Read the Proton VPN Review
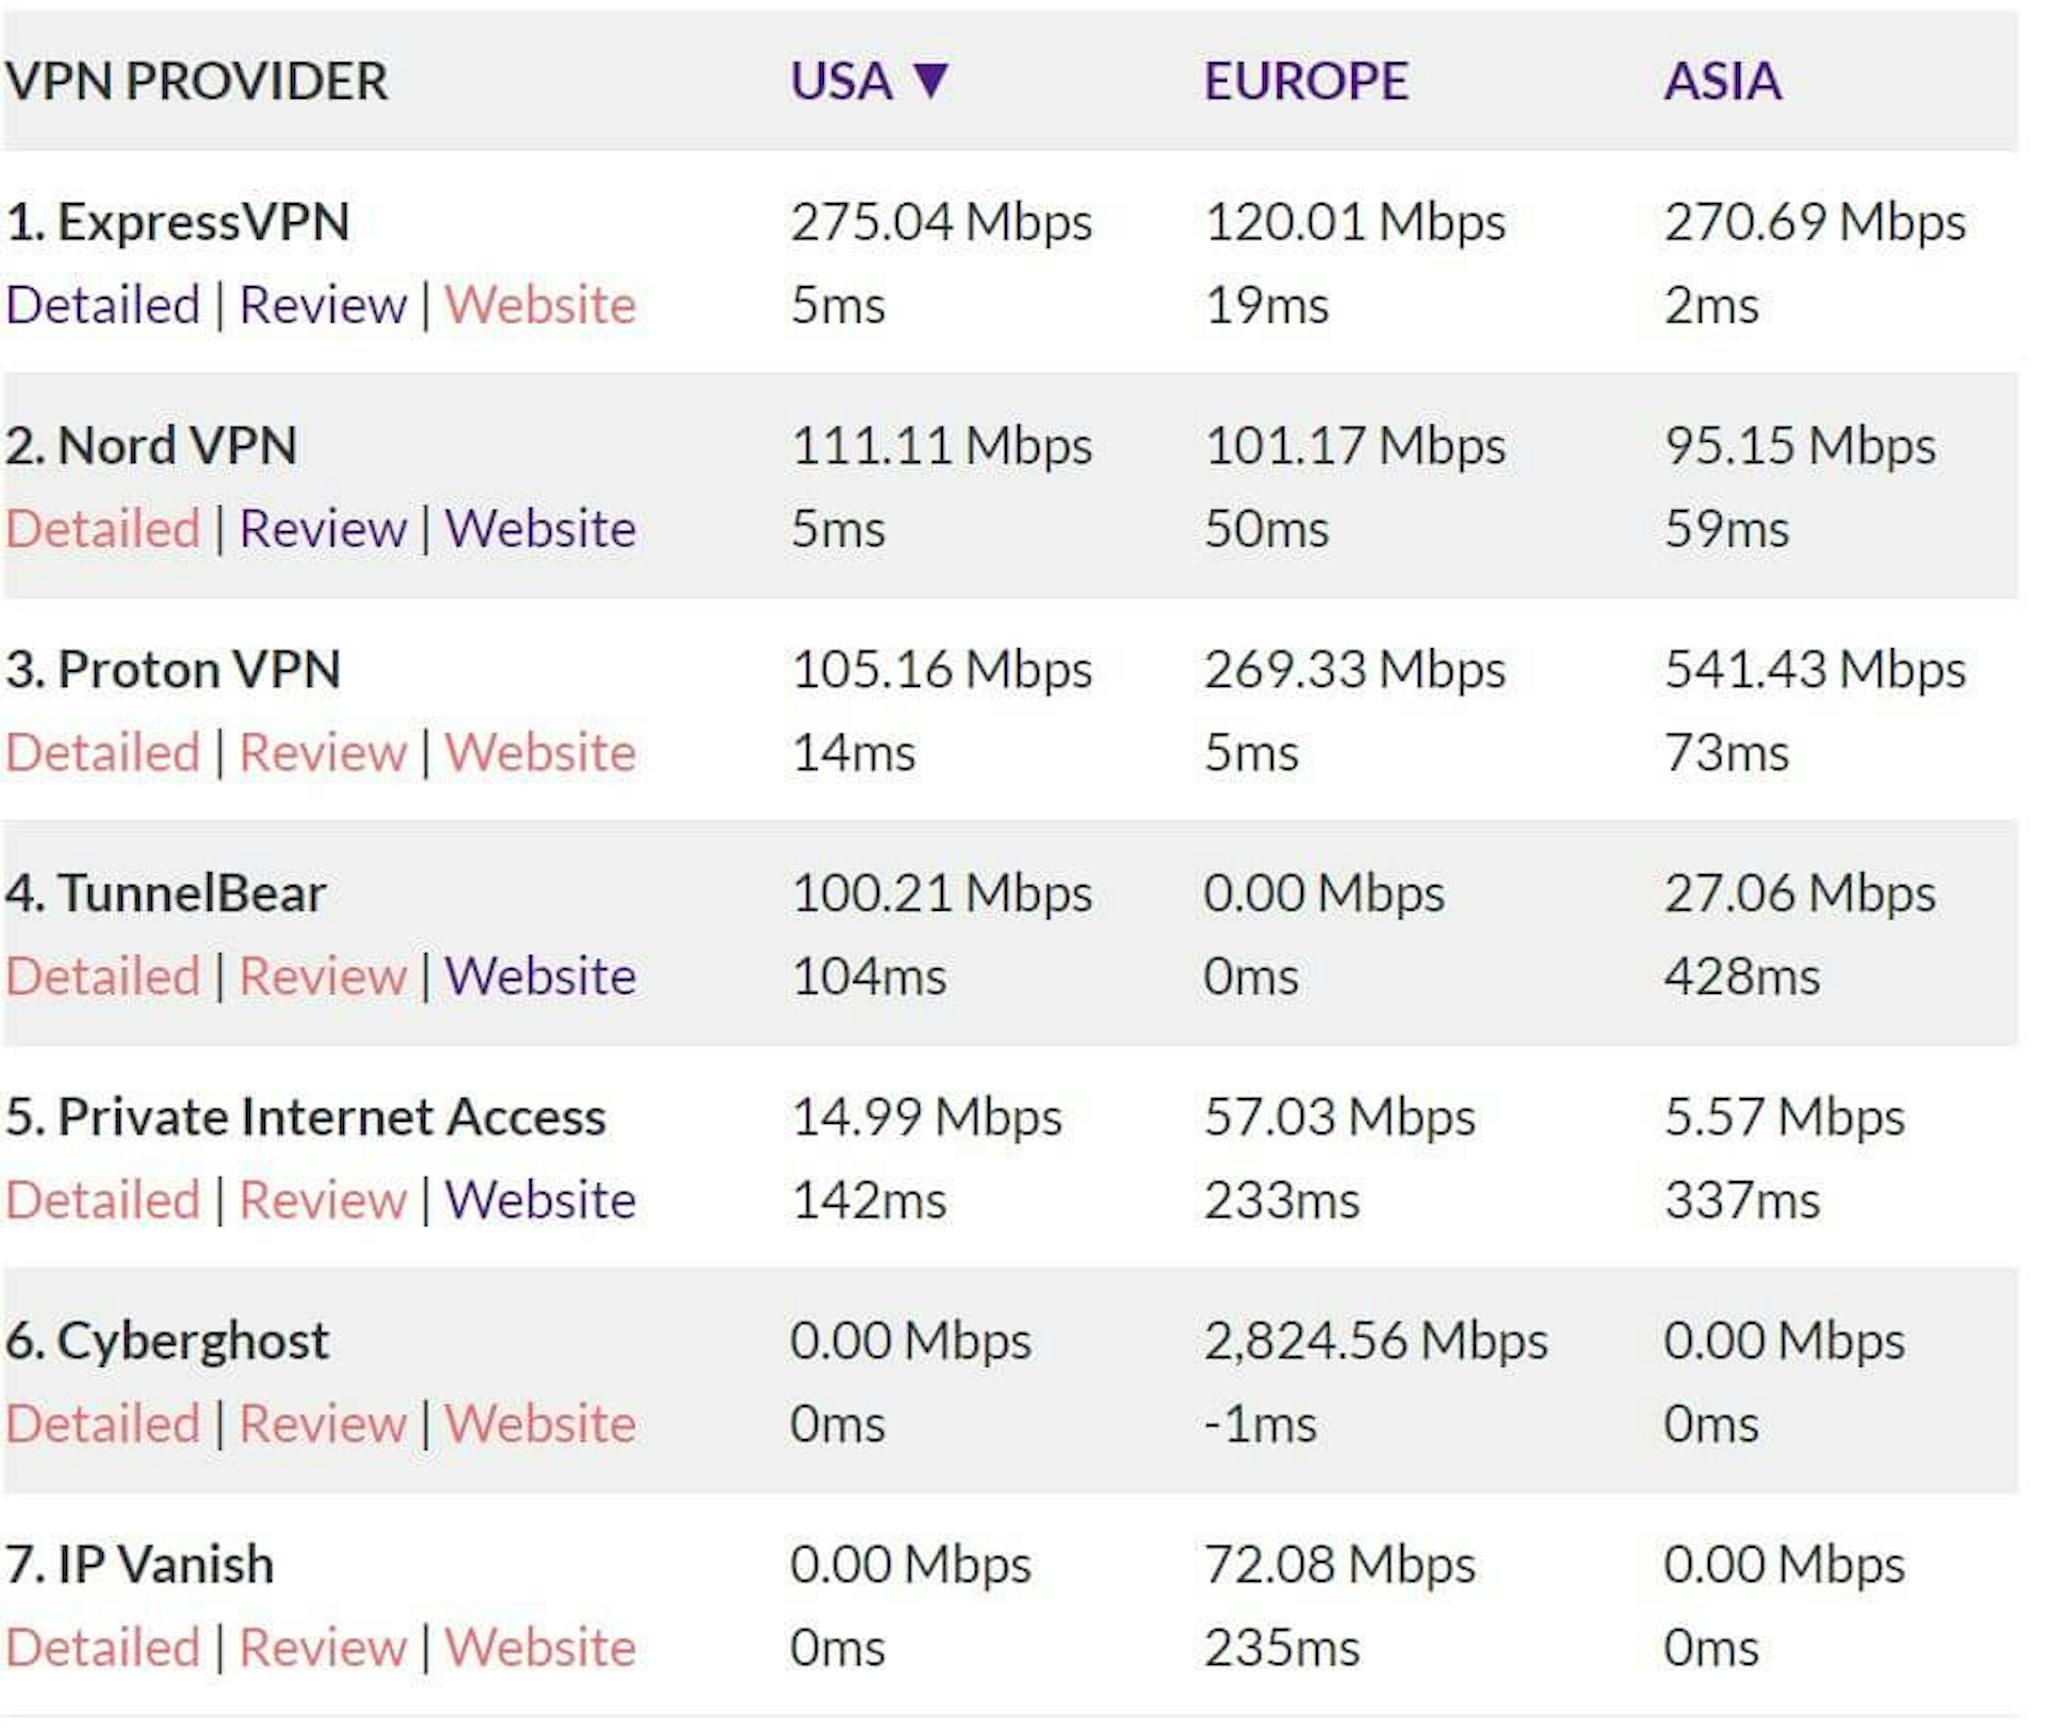The image size is (2048, 1730). [x=323, y=752]
